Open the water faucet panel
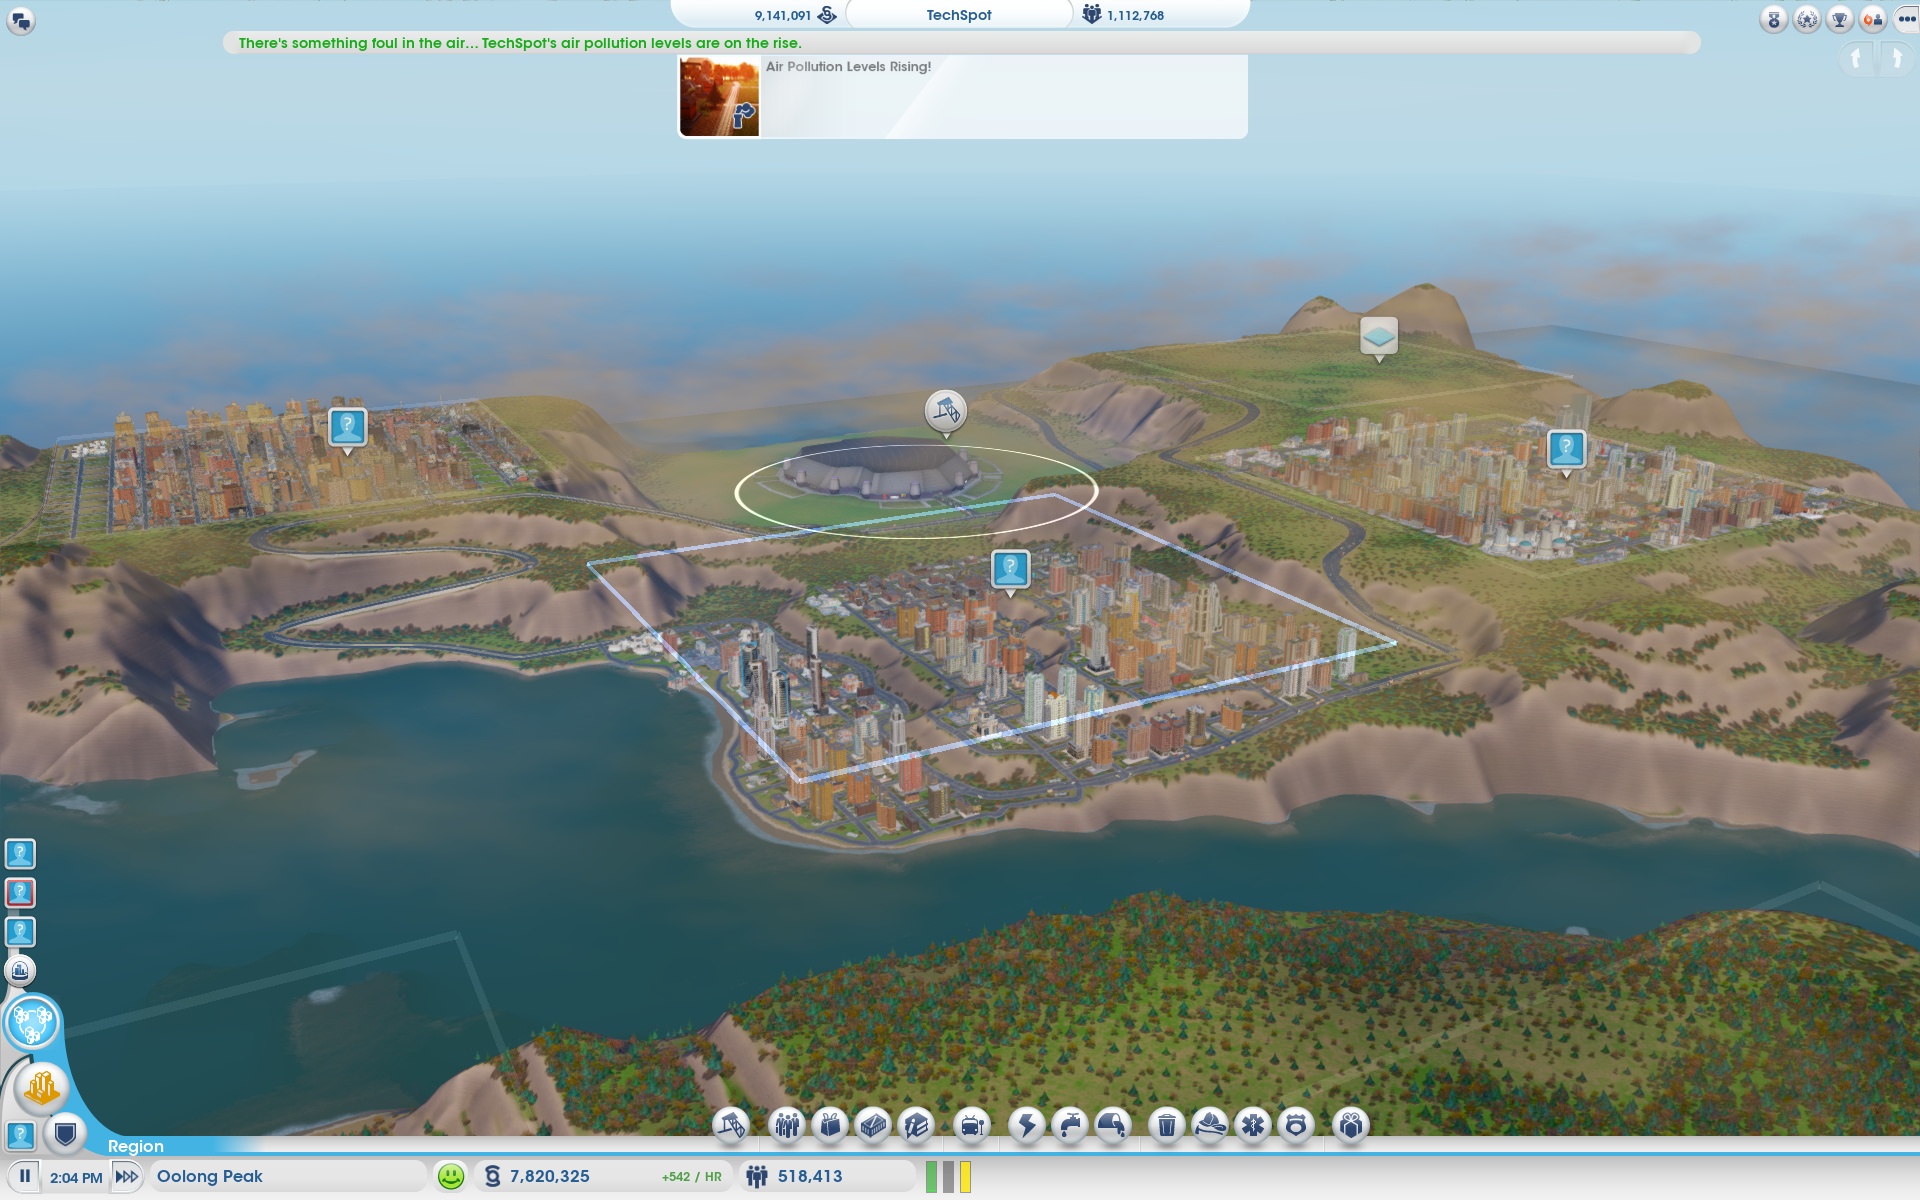Viewport: 1920px width, 1200px height. [1070, 1126]
